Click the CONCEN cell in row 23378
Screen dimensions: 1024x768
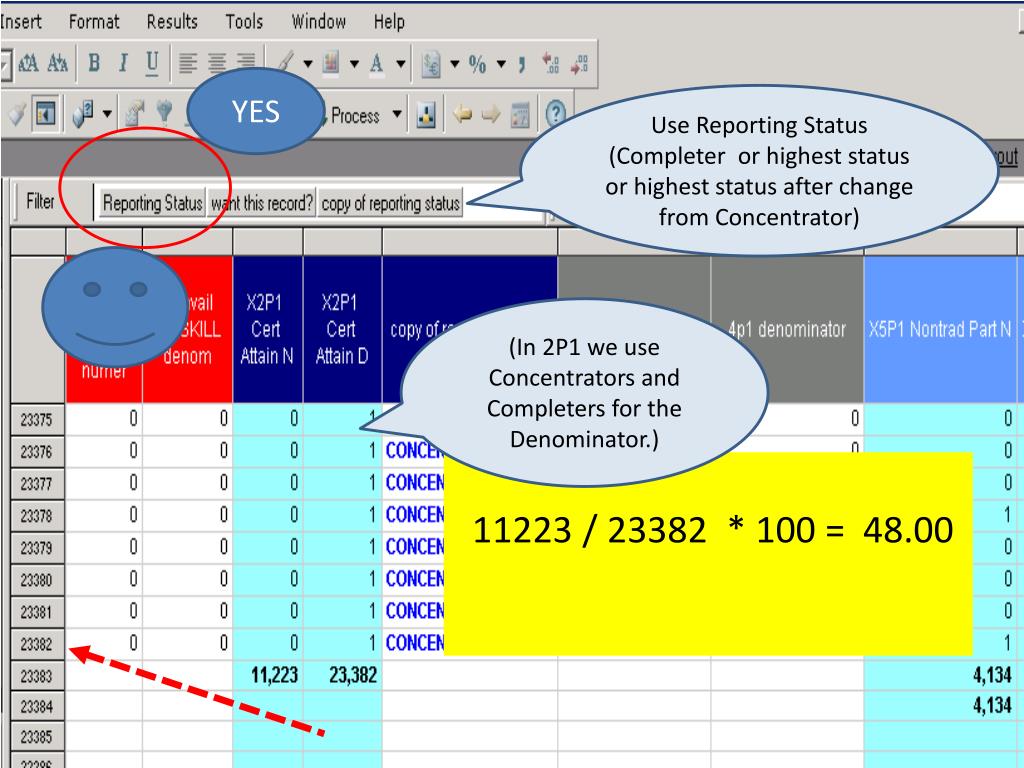(x=413, y=515)
